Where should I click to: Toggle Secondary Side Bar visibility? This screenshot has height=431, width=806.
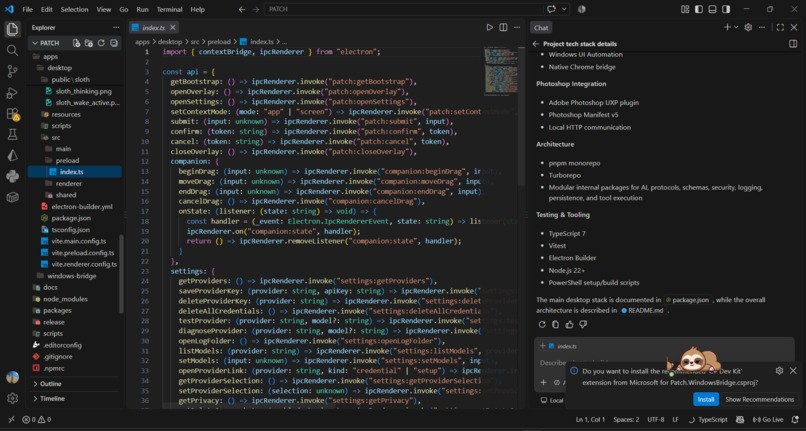pos(726,9)
